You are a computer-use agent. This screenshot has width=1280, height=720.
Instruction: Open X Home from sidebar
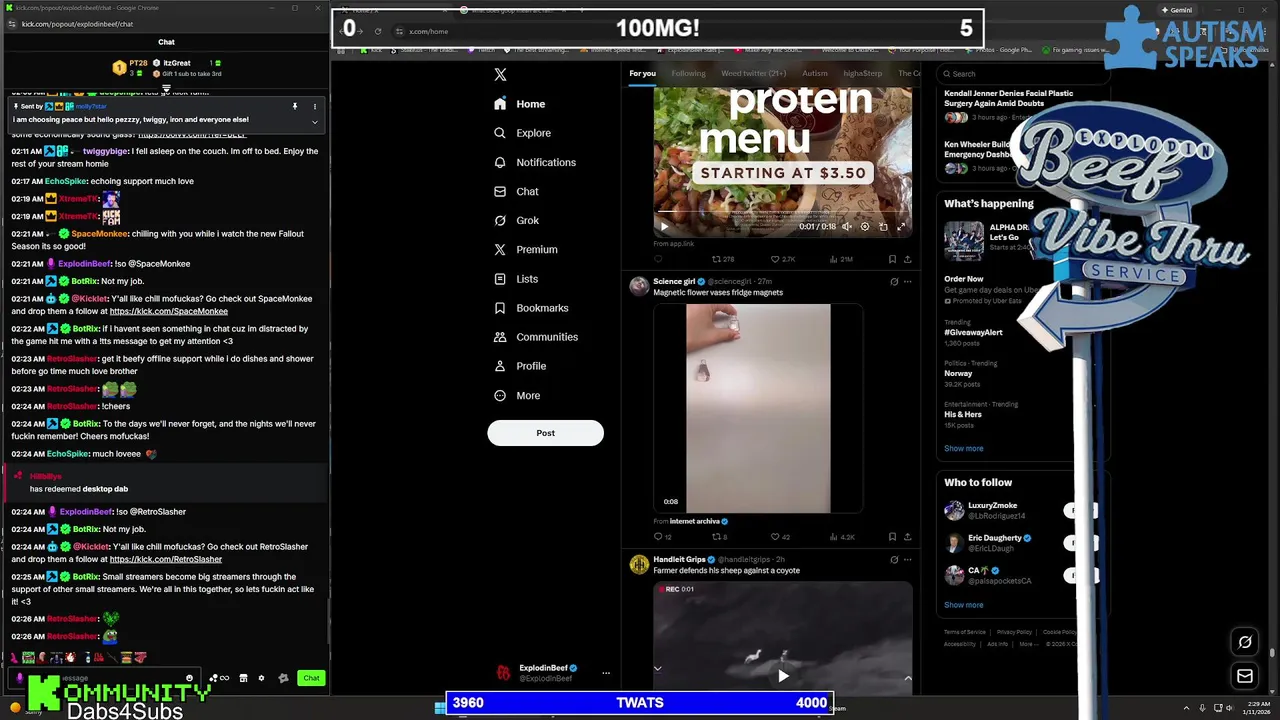click(x=520, y=104)
